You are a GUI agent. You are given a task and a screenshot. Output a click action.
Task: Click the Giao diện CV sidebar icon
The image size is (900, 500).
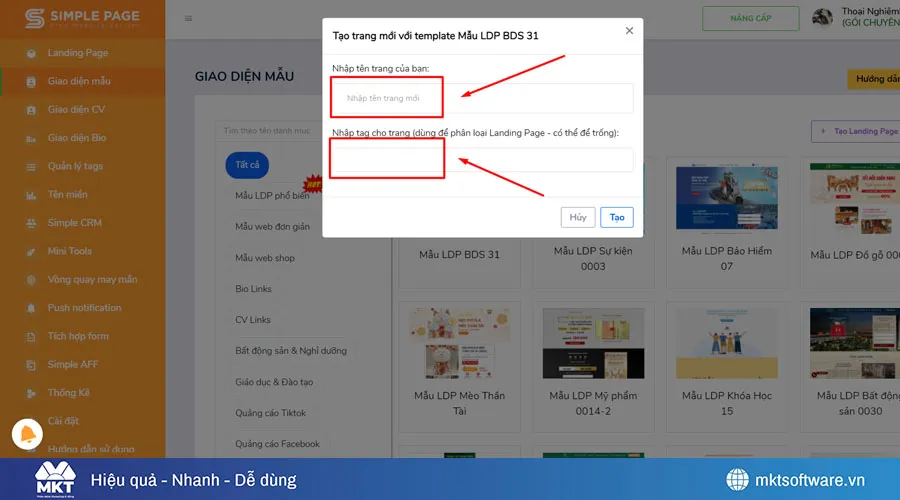pyautogui.click(x=30, y=110)
